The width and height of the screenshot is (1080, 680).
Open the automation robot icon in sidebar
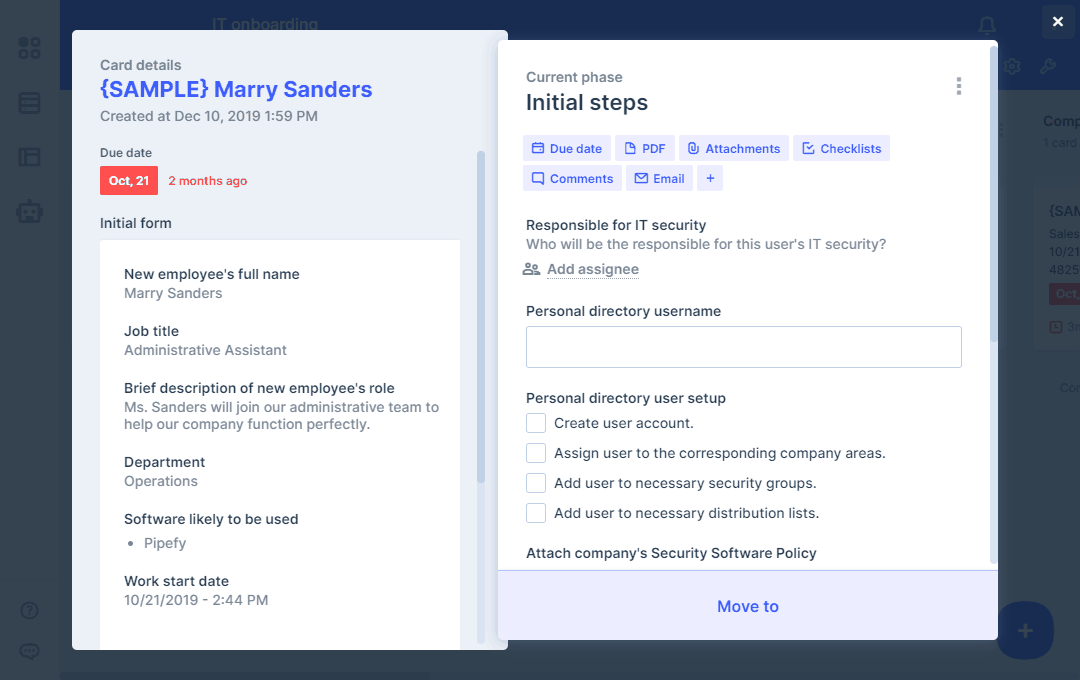point(30,211)
